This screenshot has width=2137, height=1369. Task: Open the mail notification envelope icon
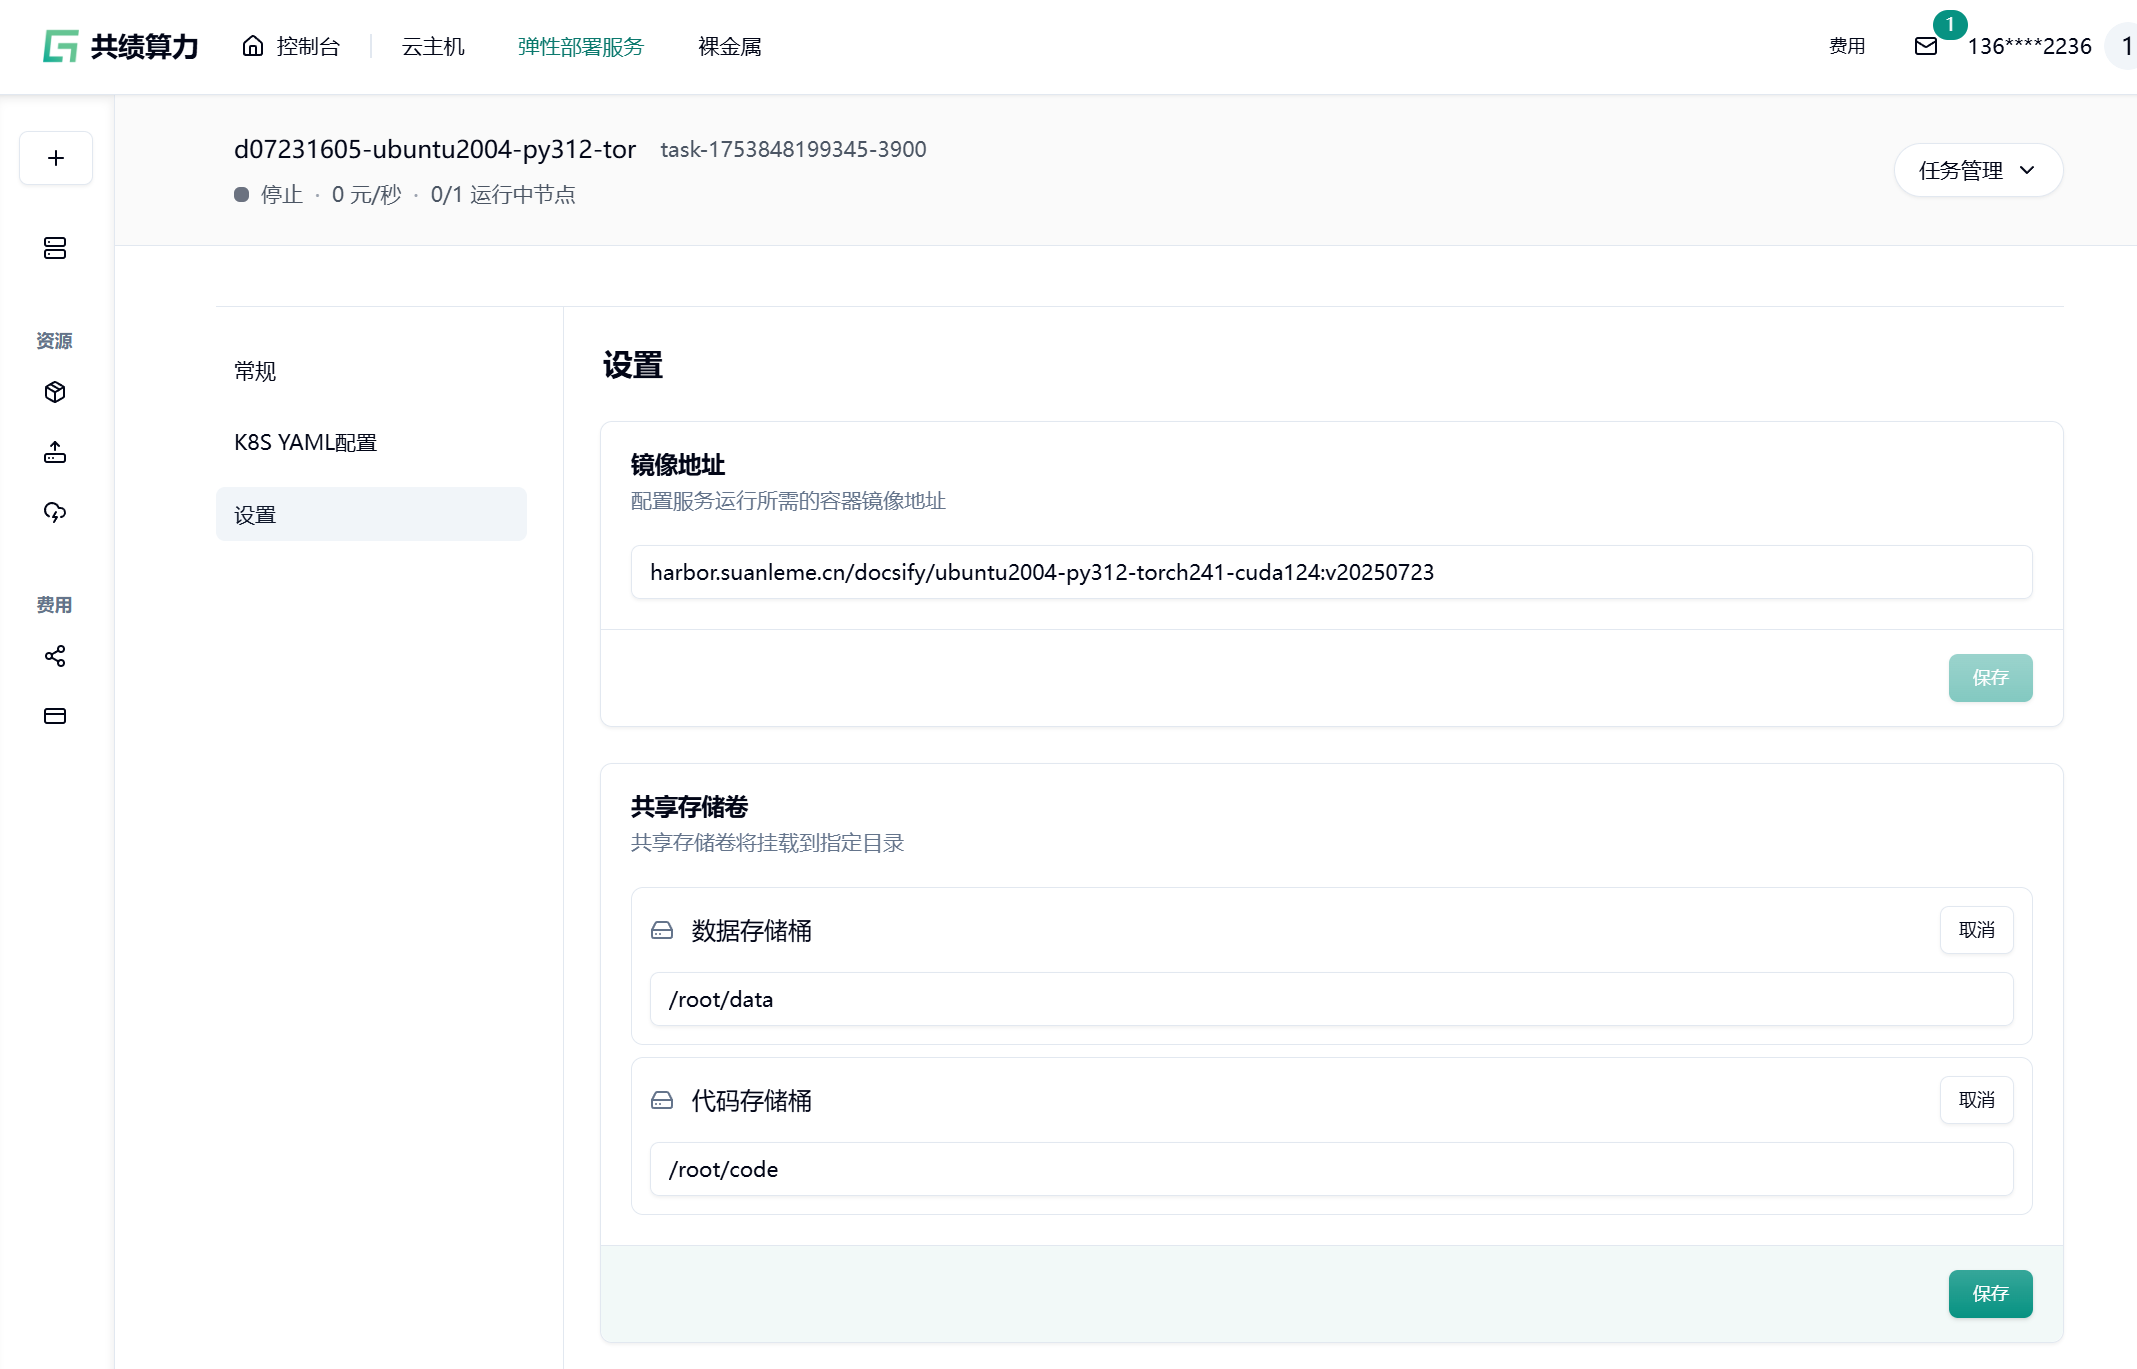(x=1925, y=46)
